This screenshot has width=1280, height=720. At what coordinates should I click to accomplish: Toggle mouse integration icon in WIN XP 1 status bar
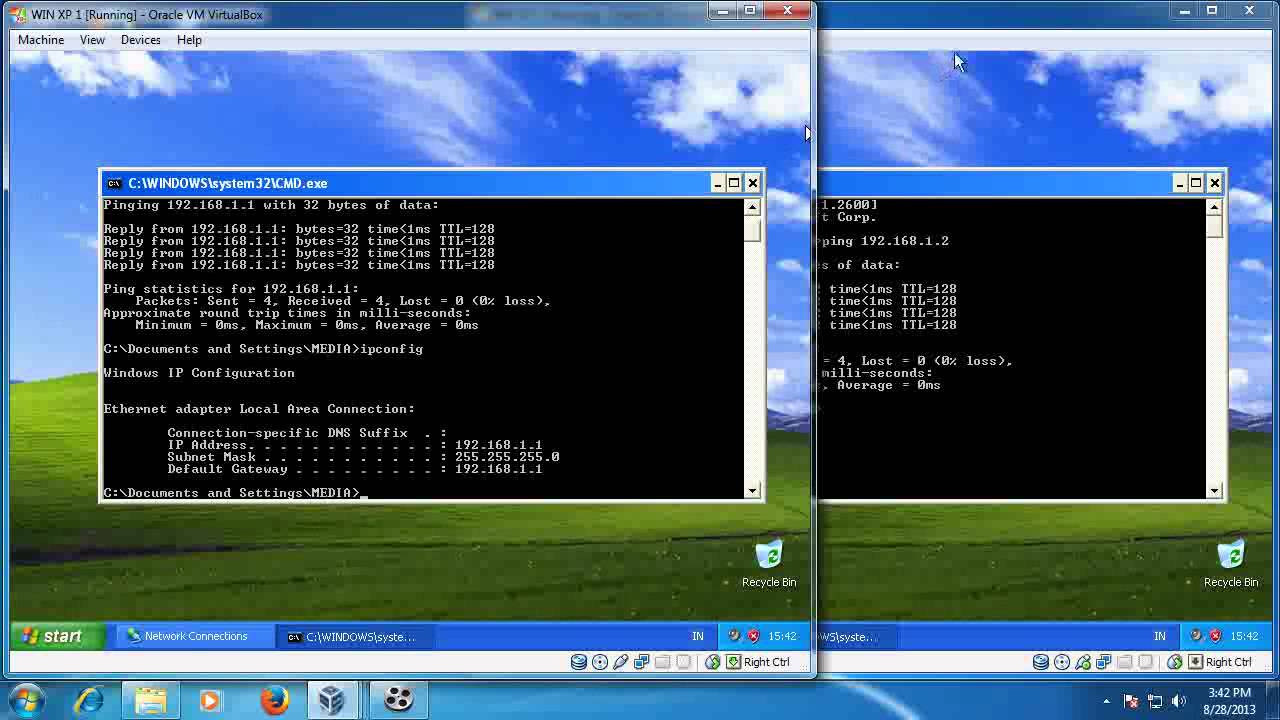pos(712,662)
